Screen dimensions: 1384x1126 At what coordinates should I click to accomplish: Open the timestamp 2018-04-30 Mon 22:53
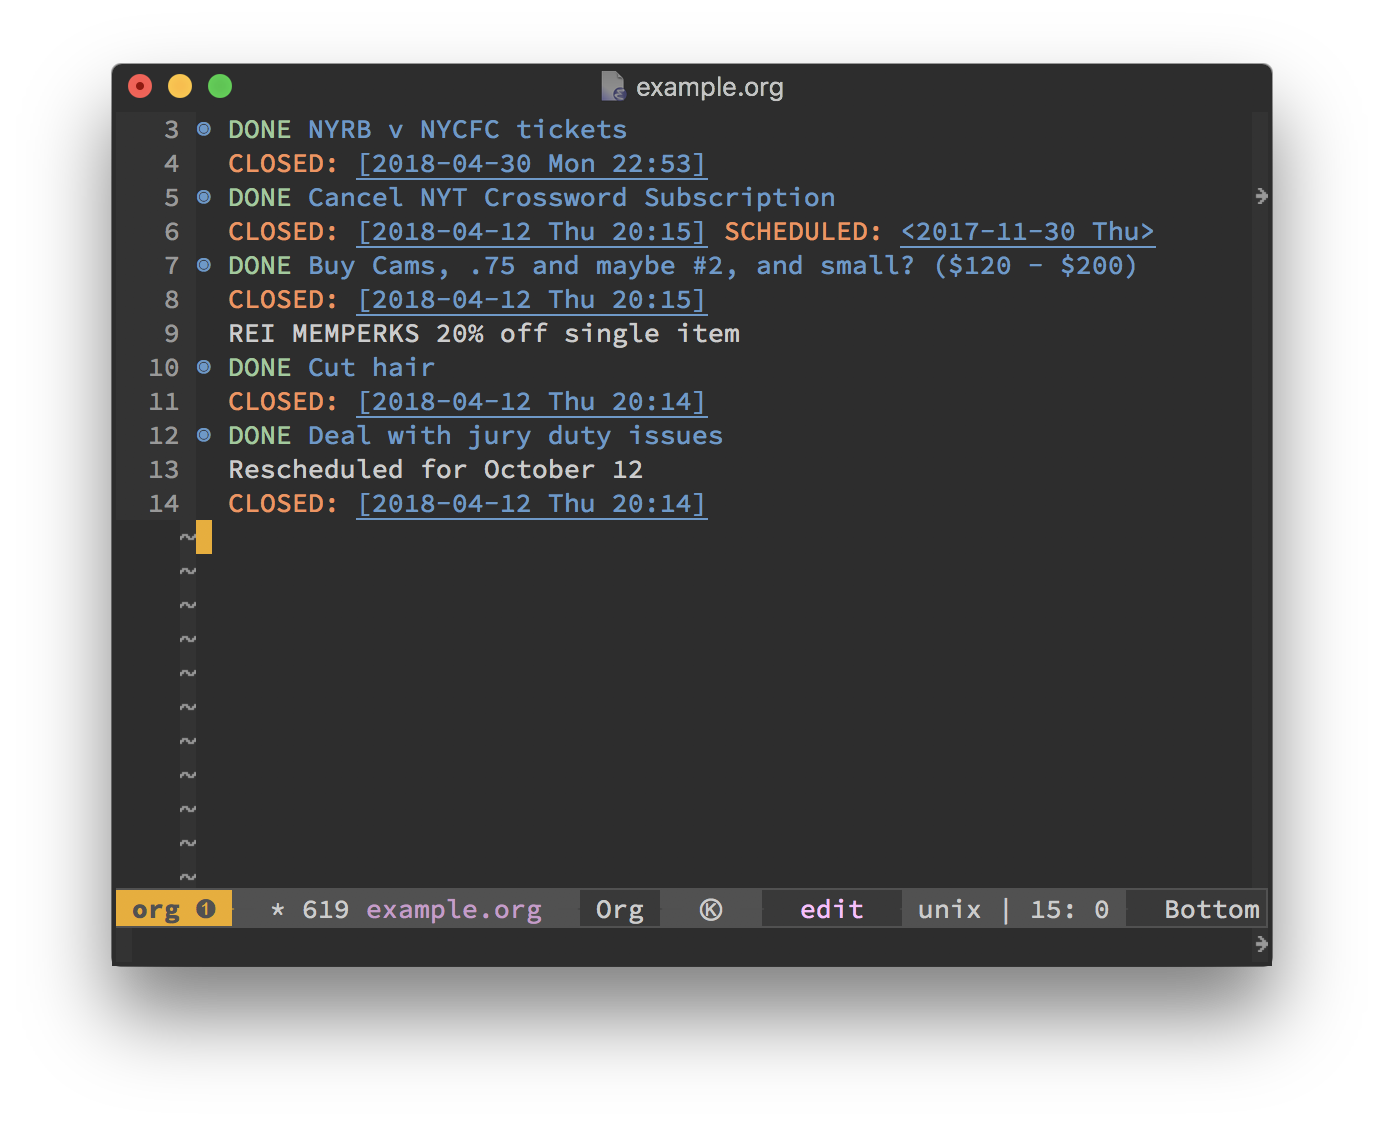pyautogui.click(x=532, y=164)
